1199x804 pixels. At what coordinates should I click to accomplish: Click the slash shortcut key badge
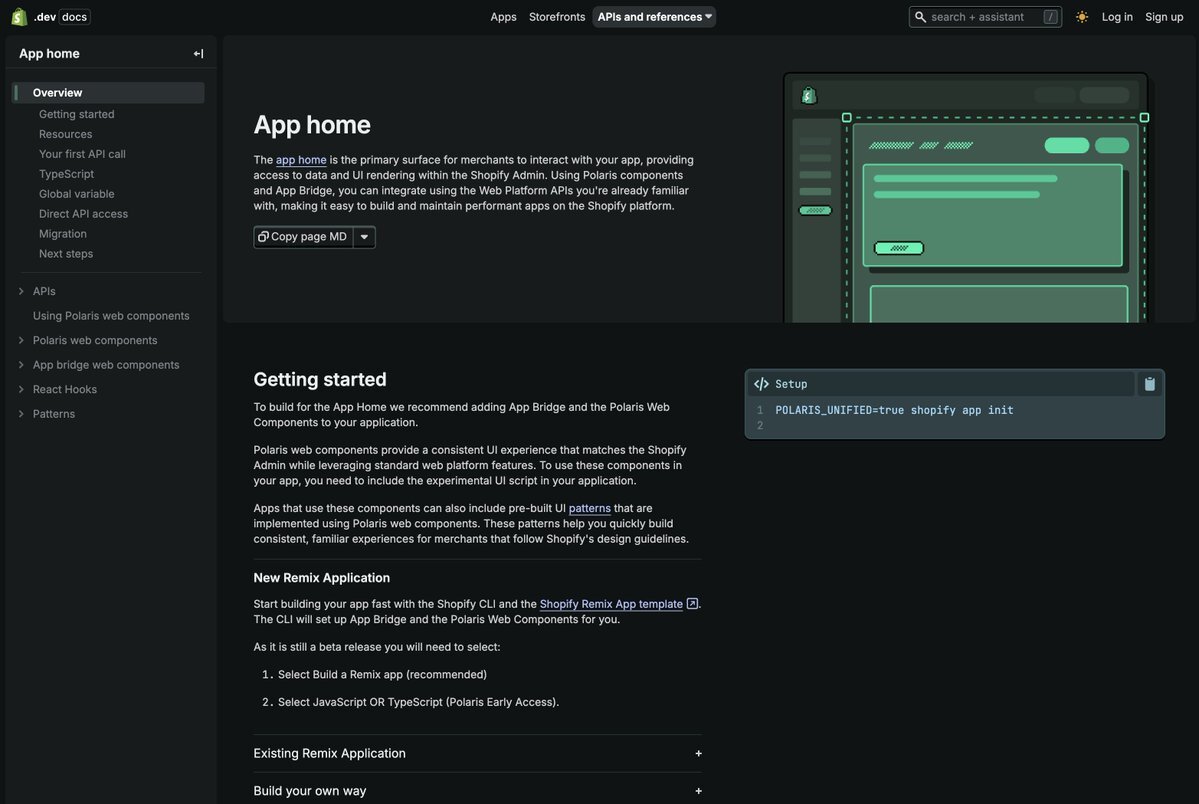click(x=1050, y=17)
